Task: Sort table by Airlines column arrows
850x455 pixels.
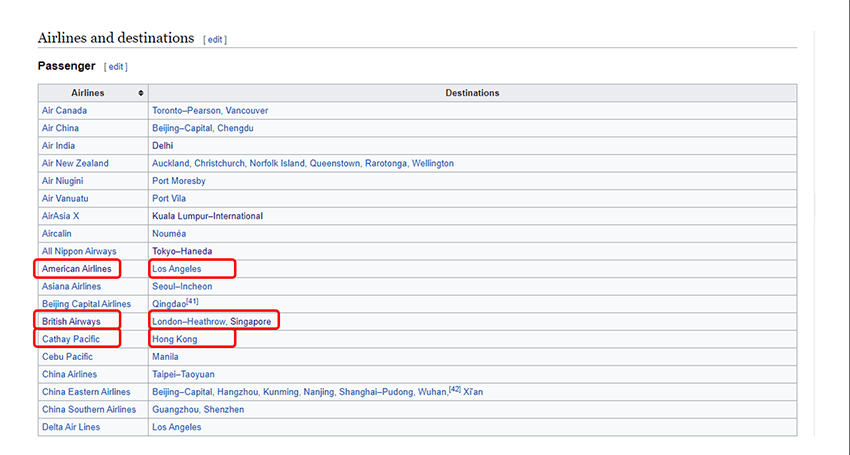Action: 141,93
